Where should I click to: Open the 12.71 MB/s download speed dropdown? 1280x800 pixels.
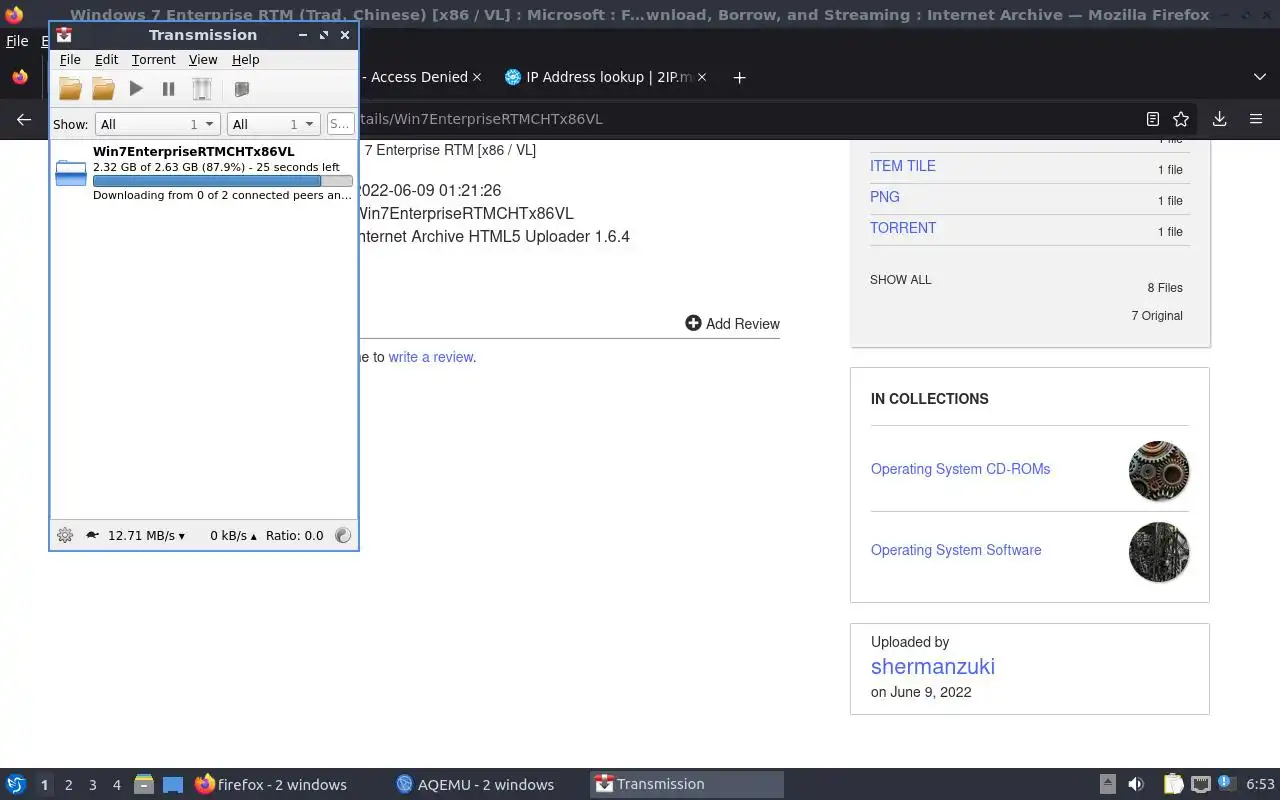click(146, 535)
